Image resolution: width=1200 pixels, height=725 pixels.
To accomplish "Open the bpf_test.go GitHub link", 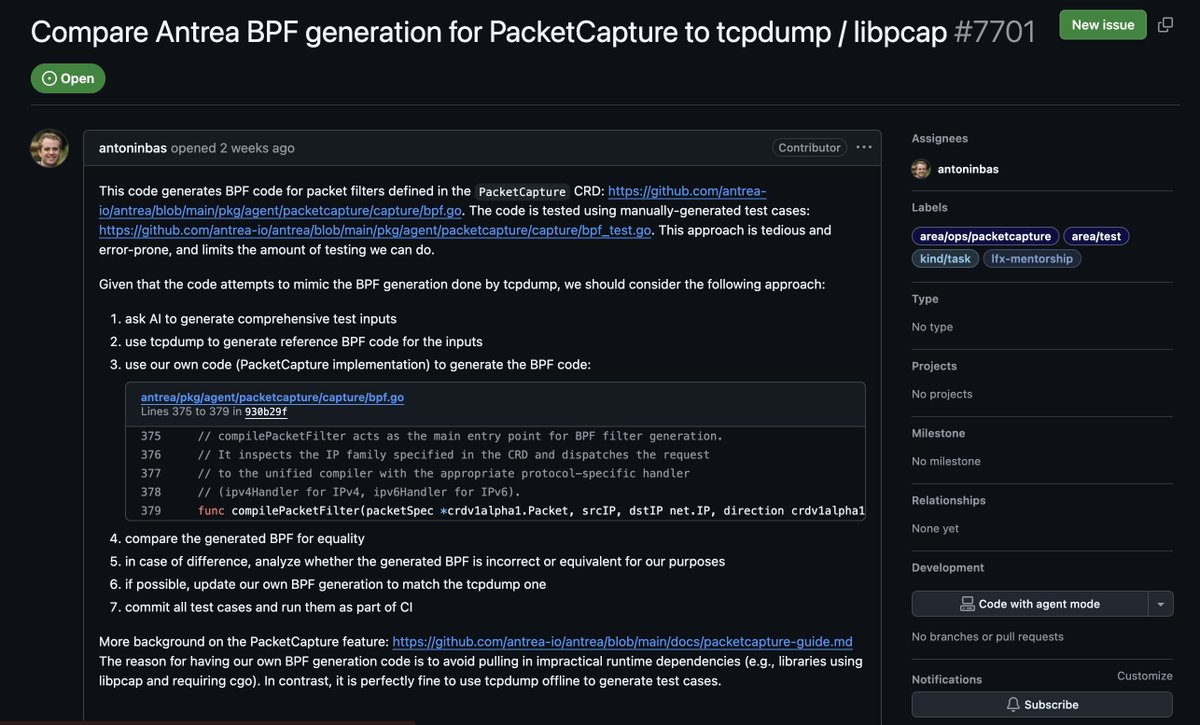I will click(375, 230).
